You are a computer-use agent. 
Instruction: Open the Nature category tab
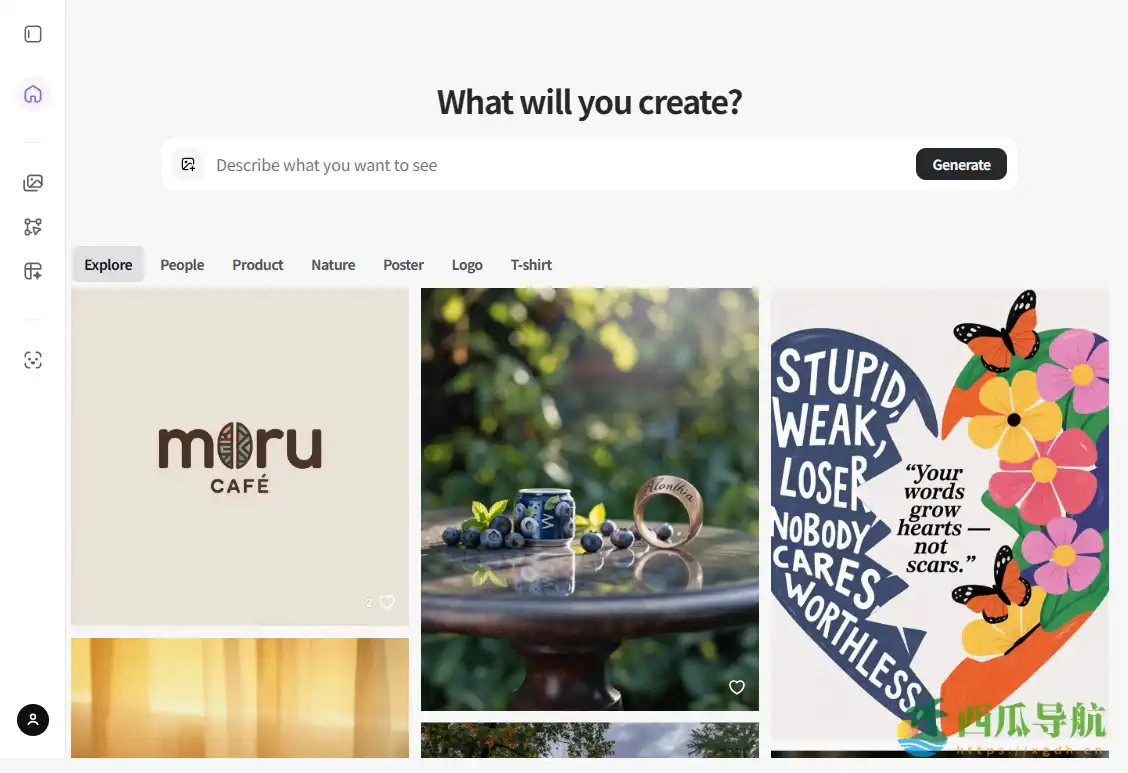click(x=333, y=265)
